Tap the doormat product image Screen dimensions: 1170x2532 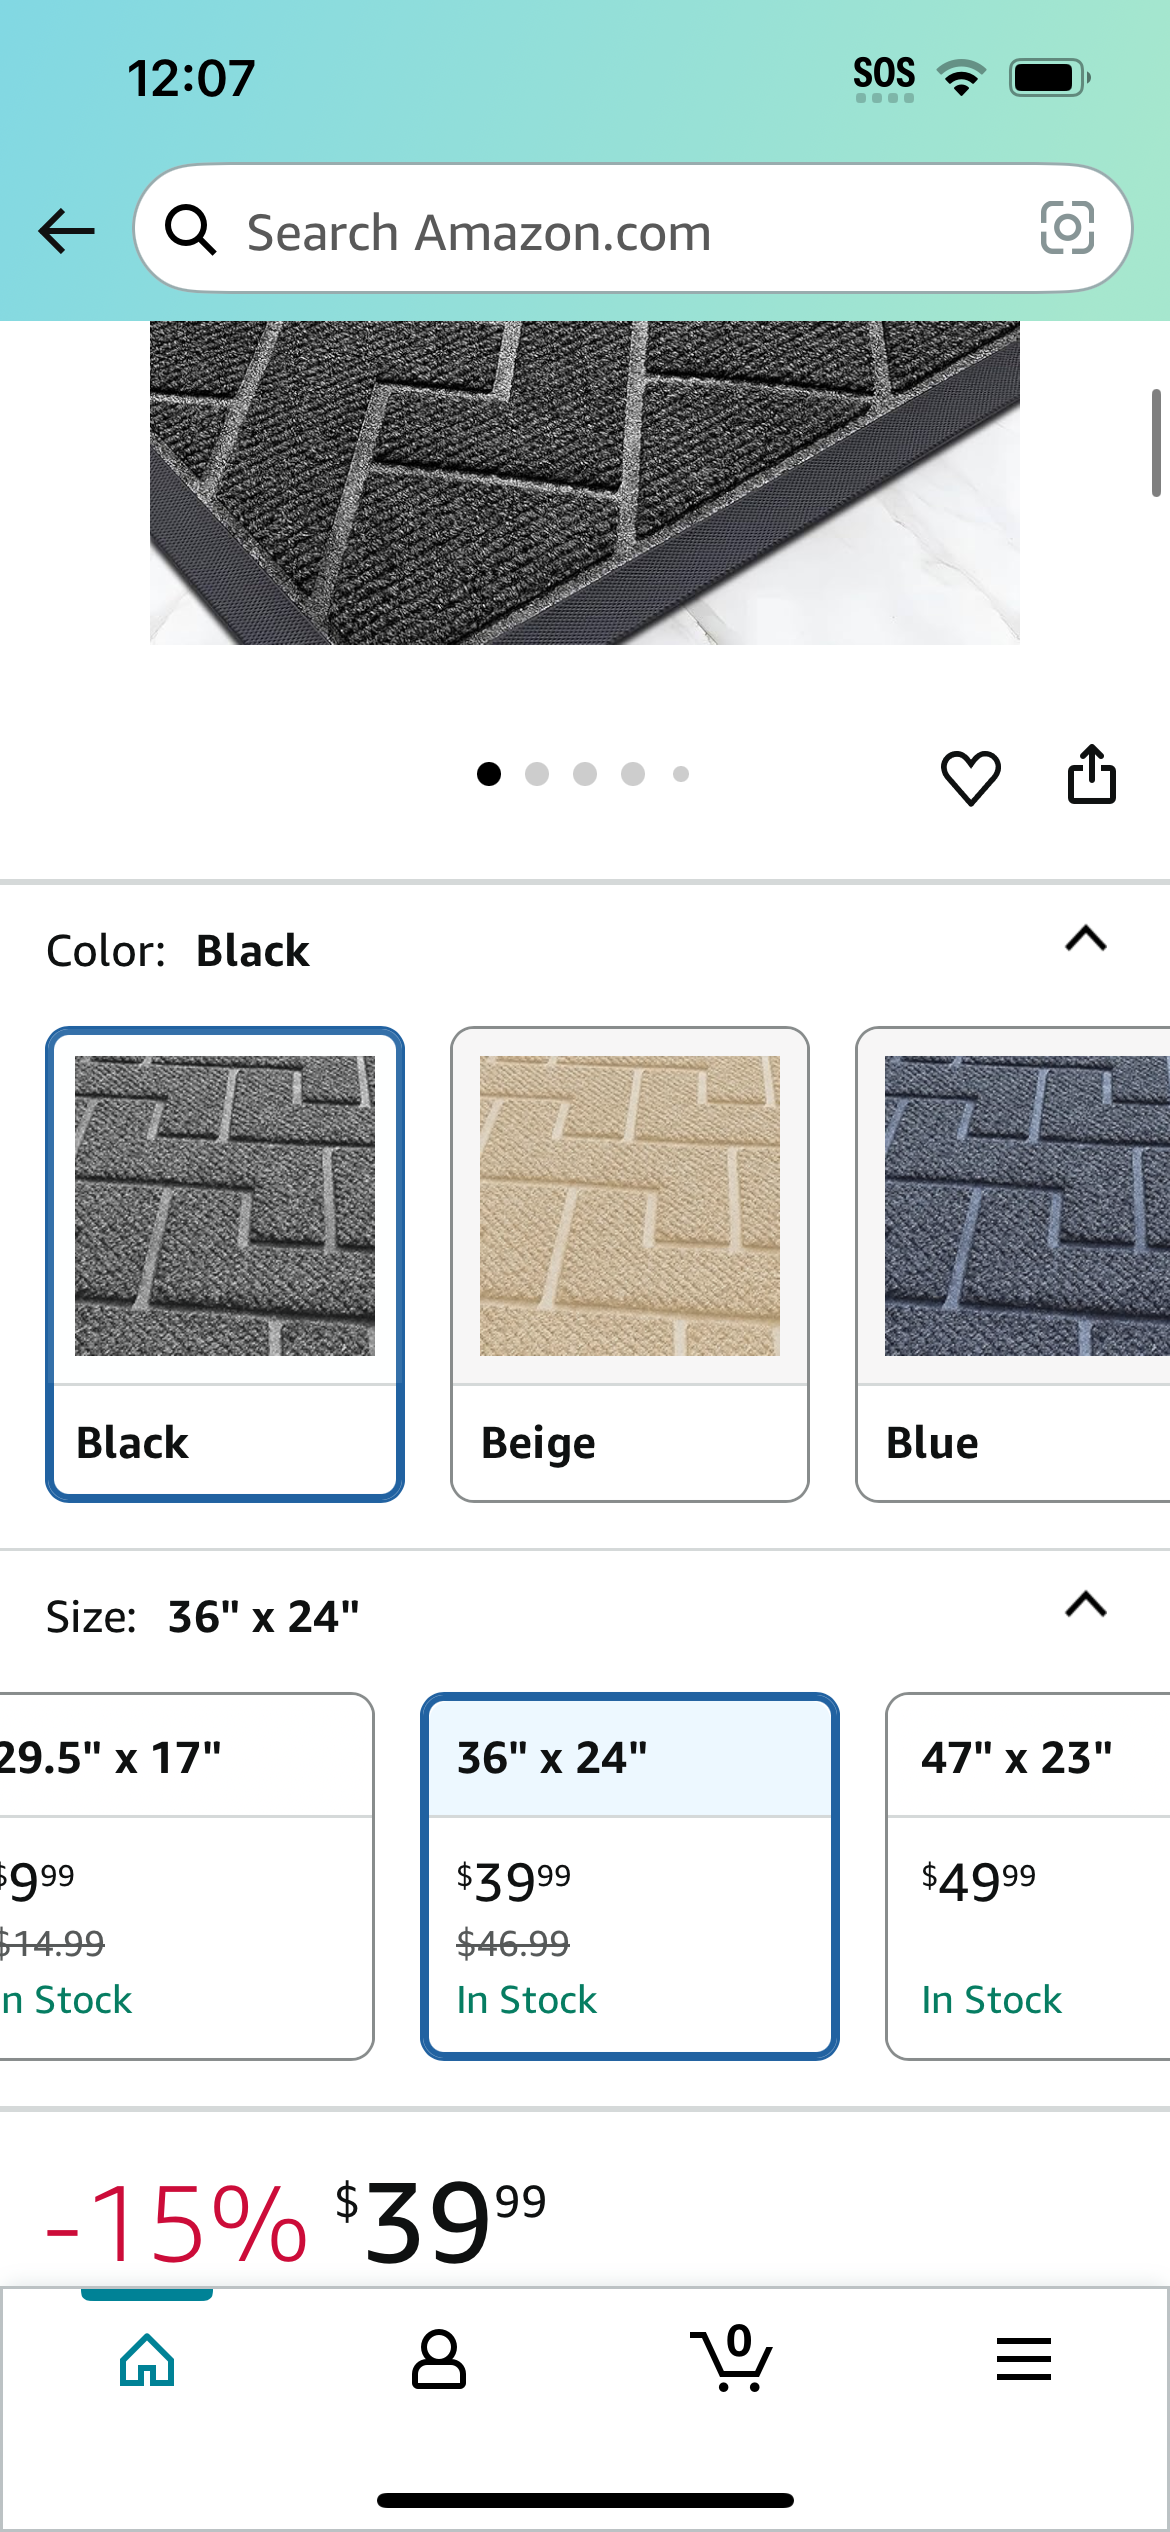[x=585, y=483]
